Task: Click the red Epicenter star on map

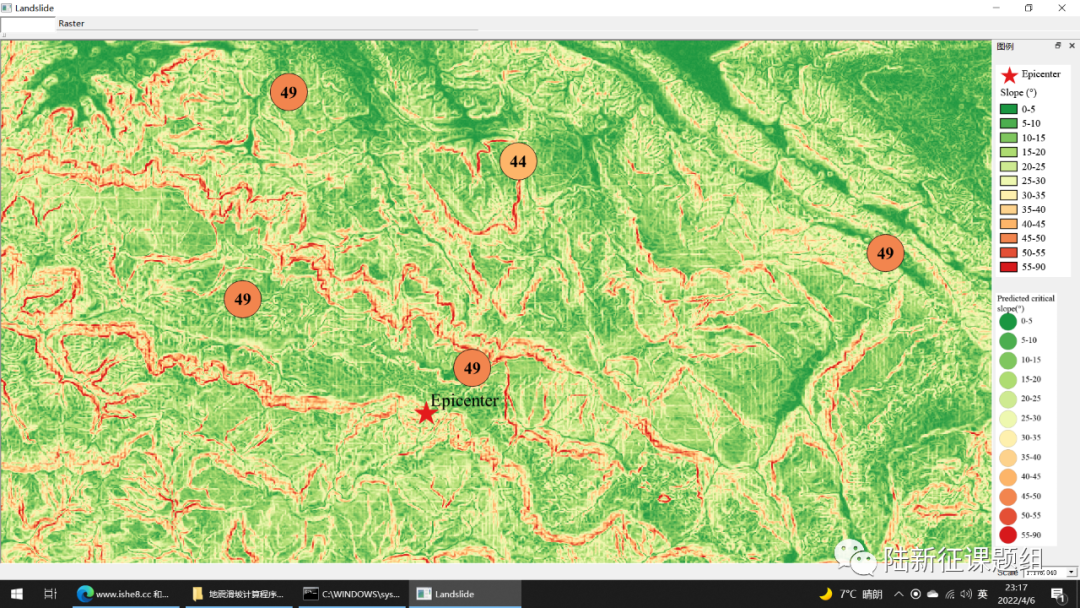Action: pyautogui.click(x=426, y=412)
